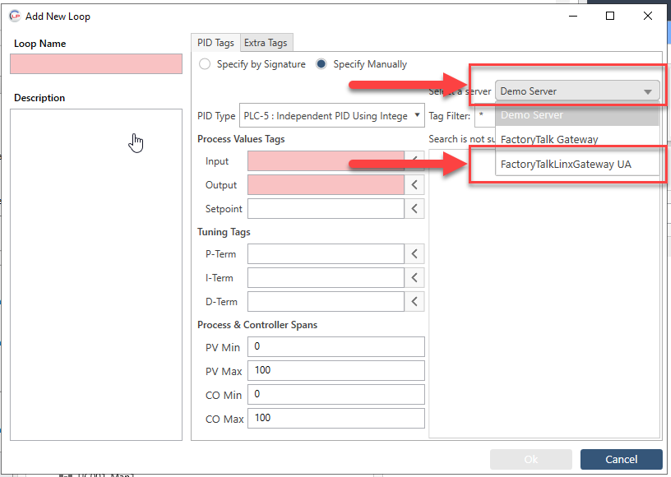Click the D-Term tag field
This screenshot has width=671, height=477.
(326, 302)
